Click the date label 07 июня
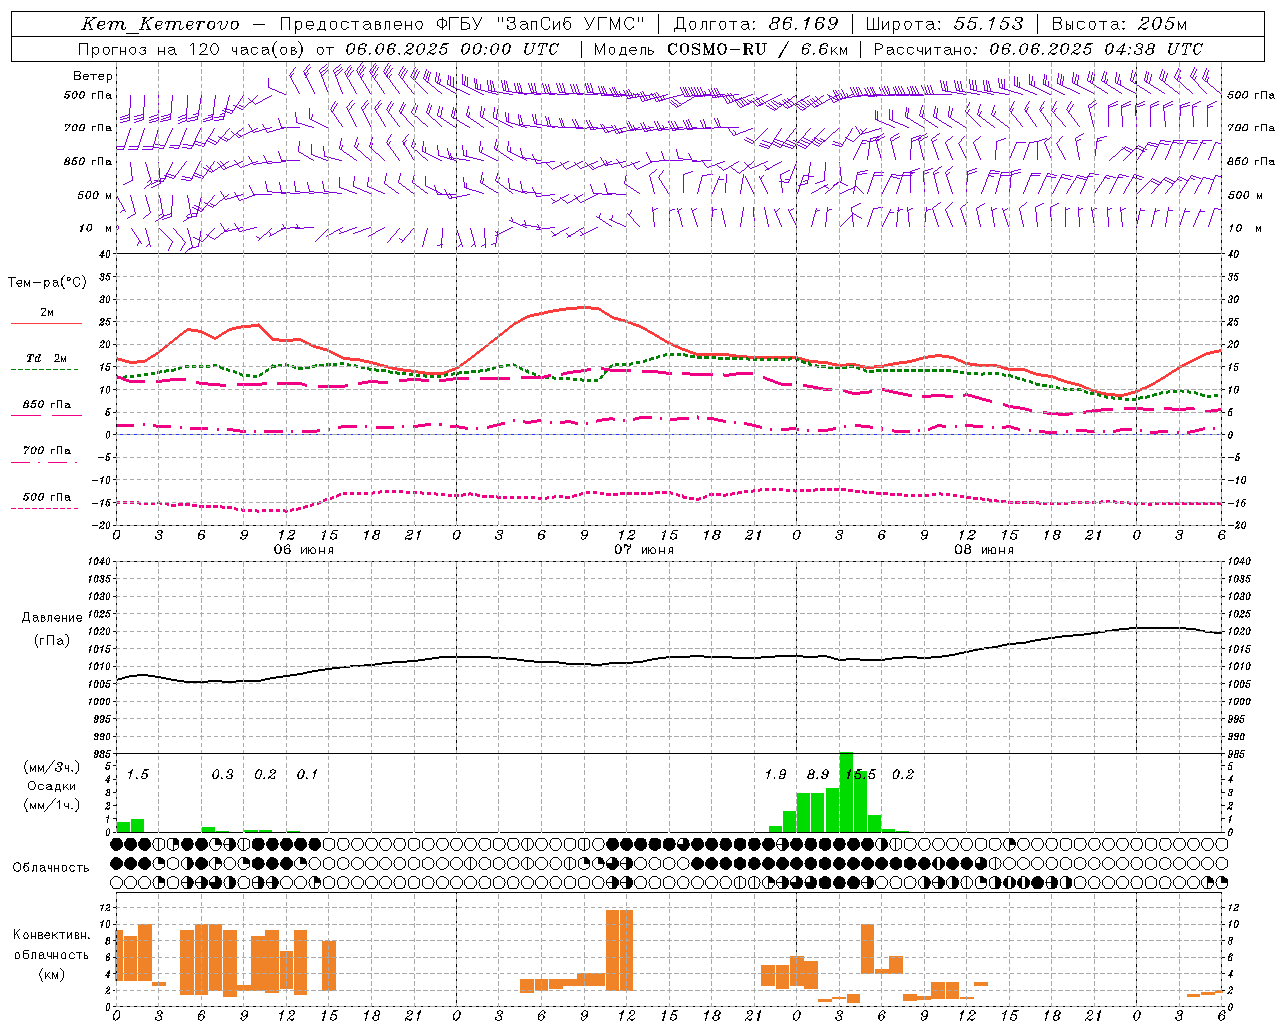The image size is (1280, 1024). tap(644, 550)
